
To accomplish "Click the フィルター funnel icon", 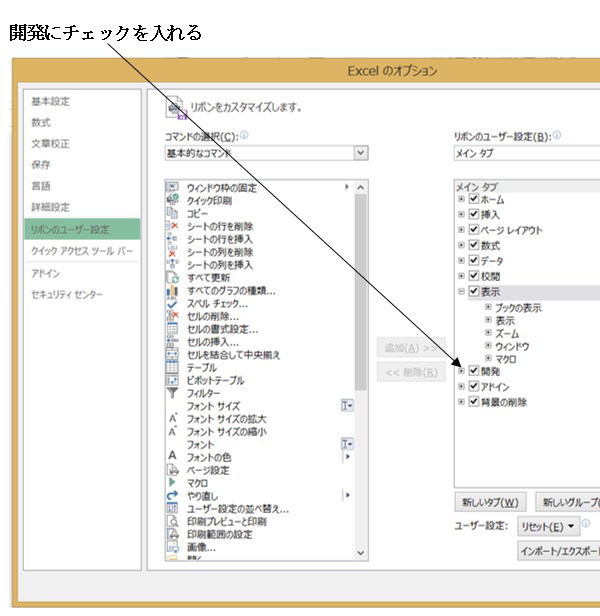I will [x=172, y=393].
